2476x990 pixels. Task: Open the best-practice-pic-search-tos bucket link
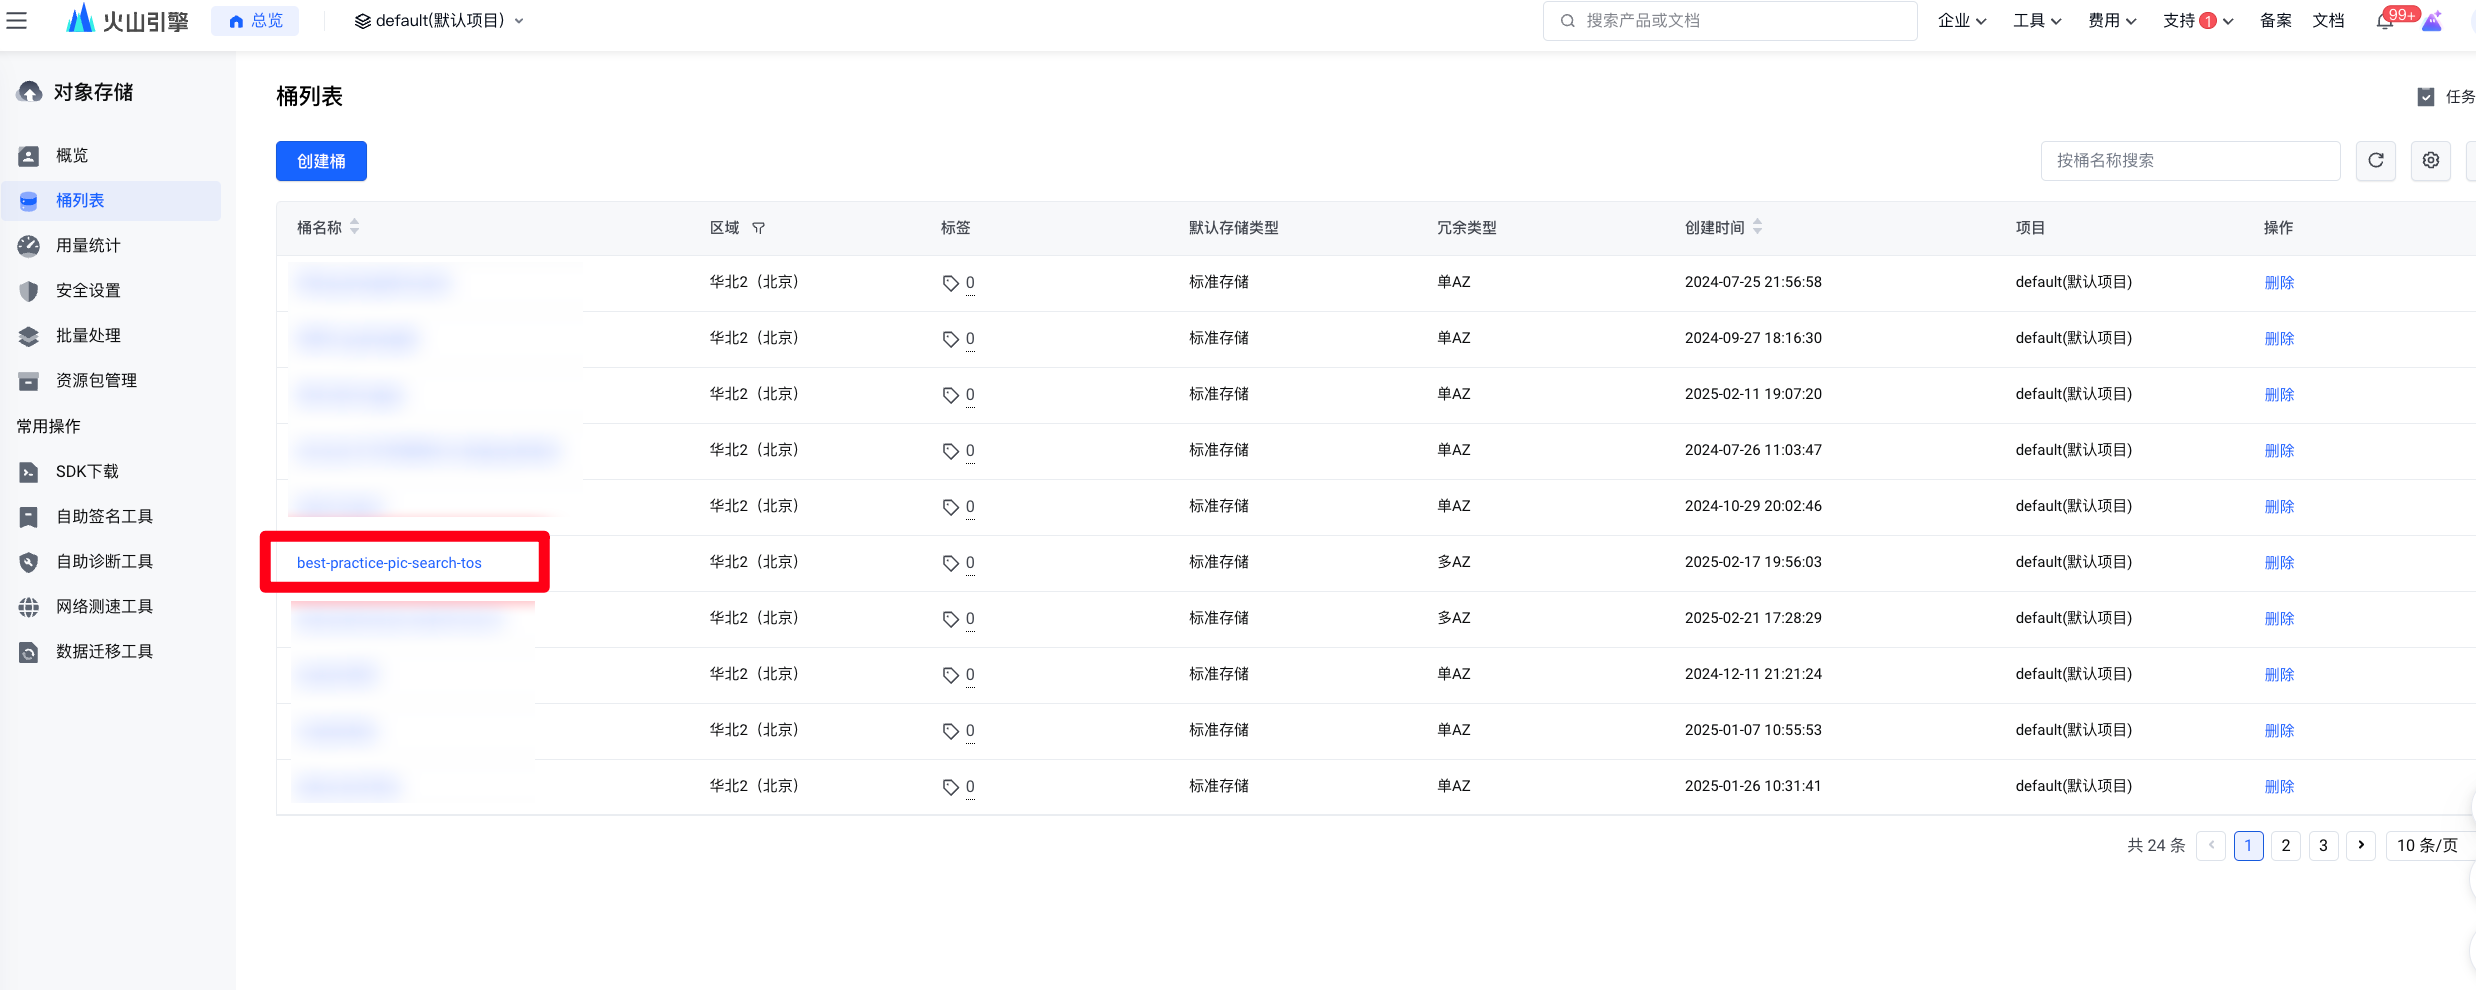[x=389, y=563]
